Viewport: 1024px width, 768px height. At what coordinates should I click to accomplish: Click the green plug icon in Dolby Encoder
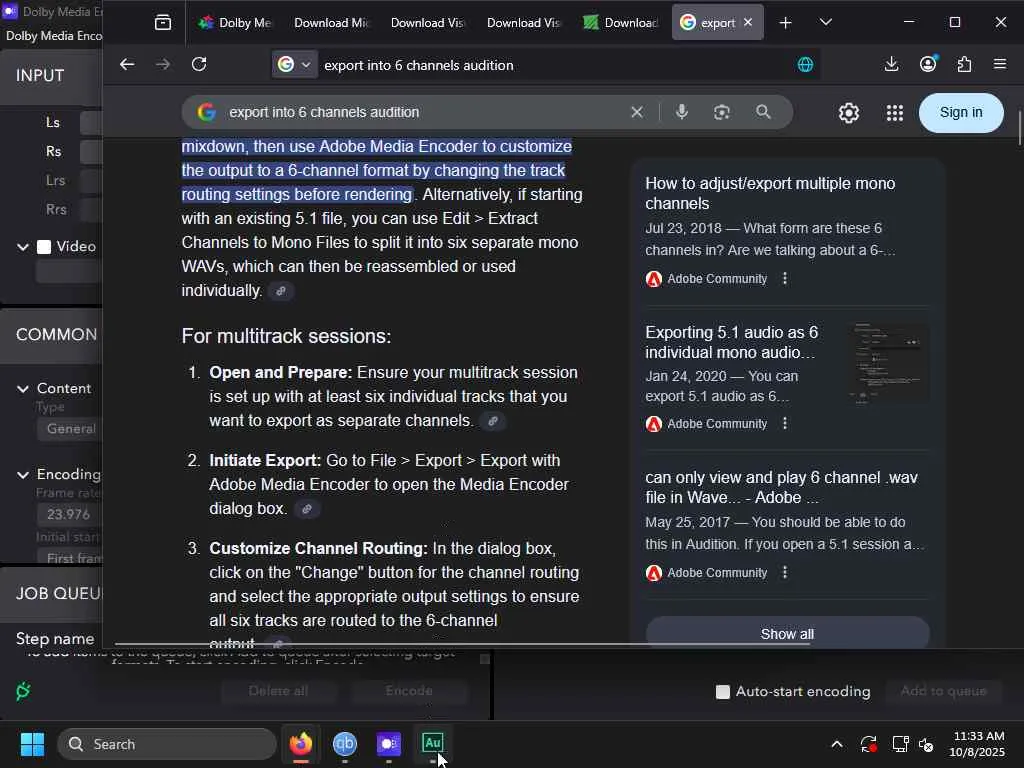coord(23,691)
